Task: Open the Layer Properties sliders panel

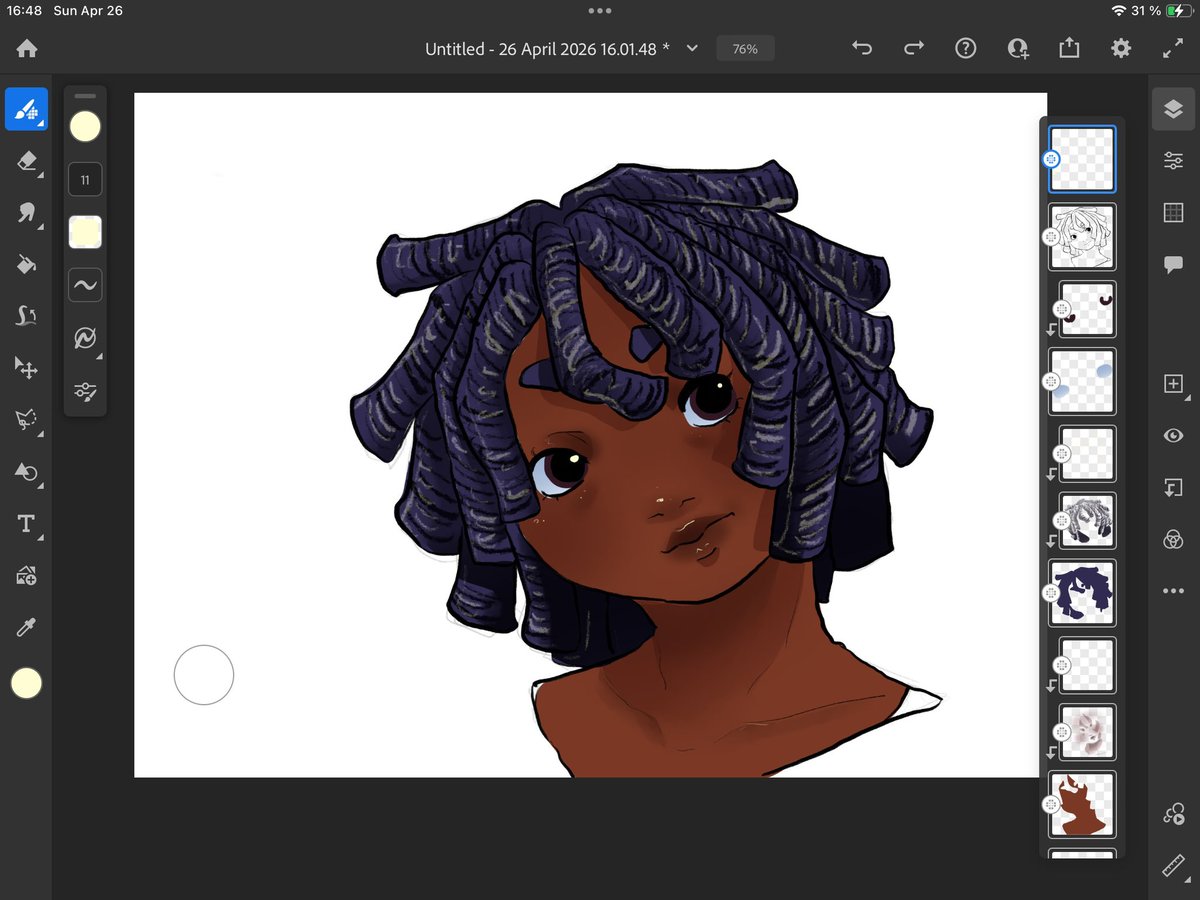Action: pos(1173,160)
